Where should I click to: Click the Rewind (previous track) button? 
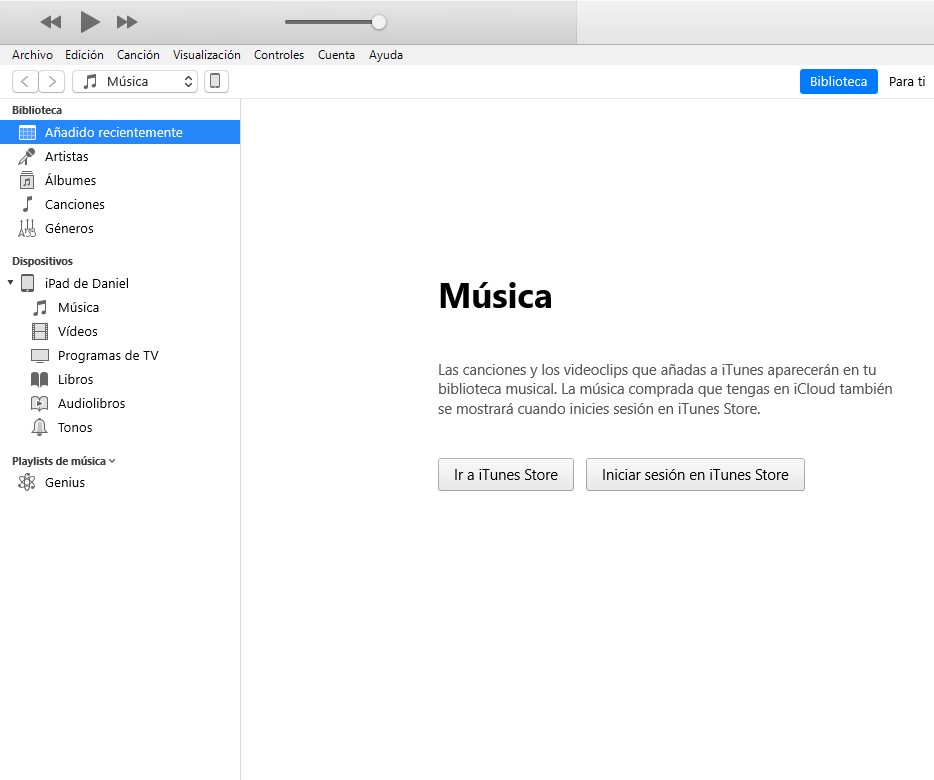coord(51,22)
